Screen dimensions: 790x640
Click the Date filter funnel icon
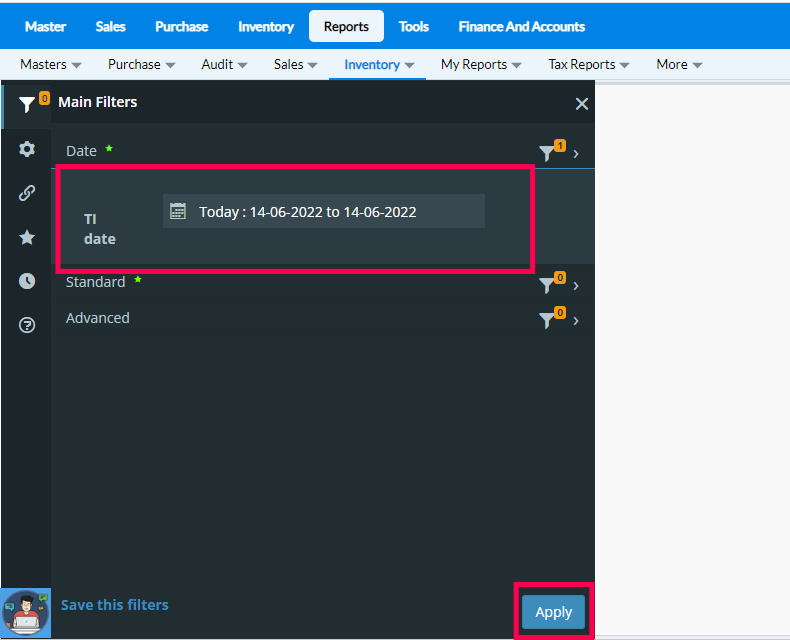pyautogui.click(x=547, y=153)
